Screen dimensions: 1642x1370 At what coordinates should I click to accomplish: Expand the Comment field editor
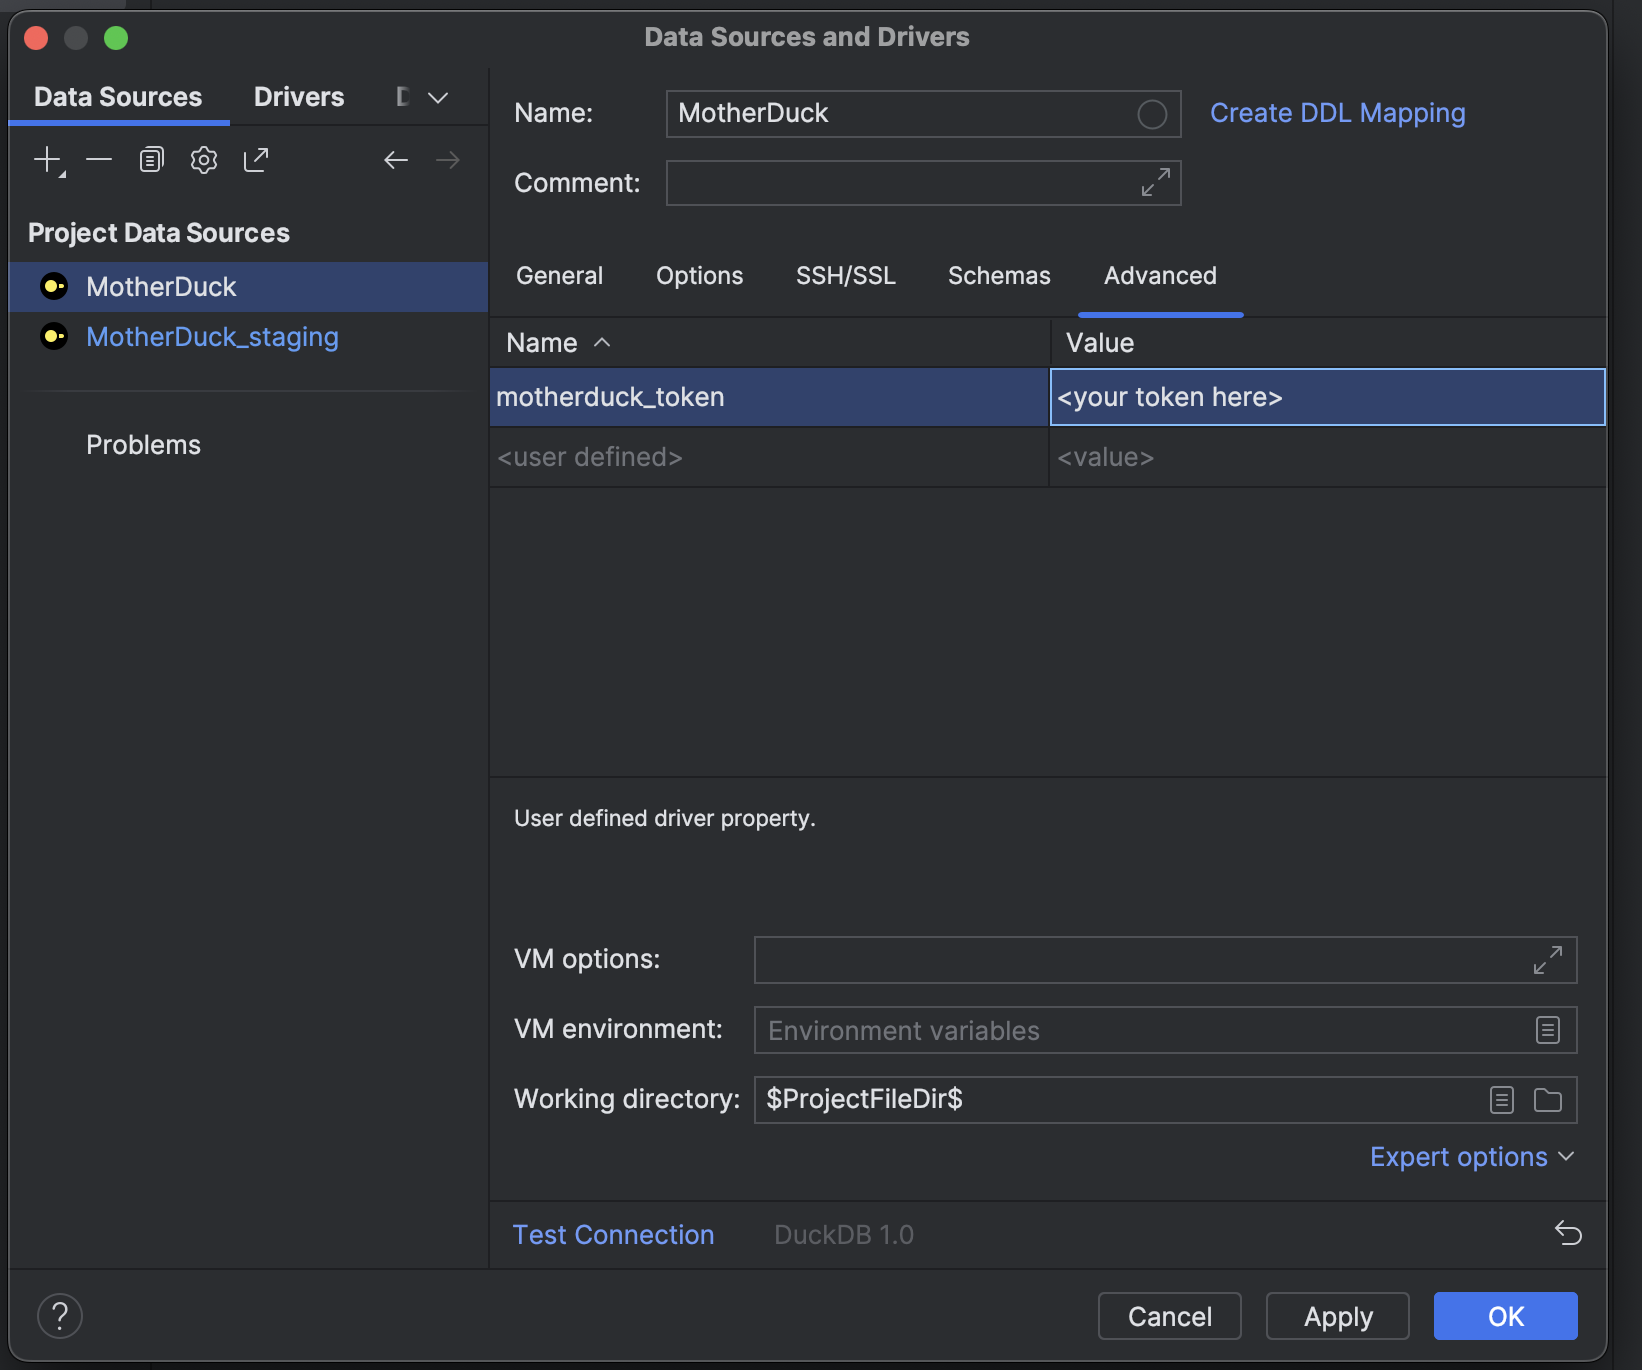[1156, 182]
